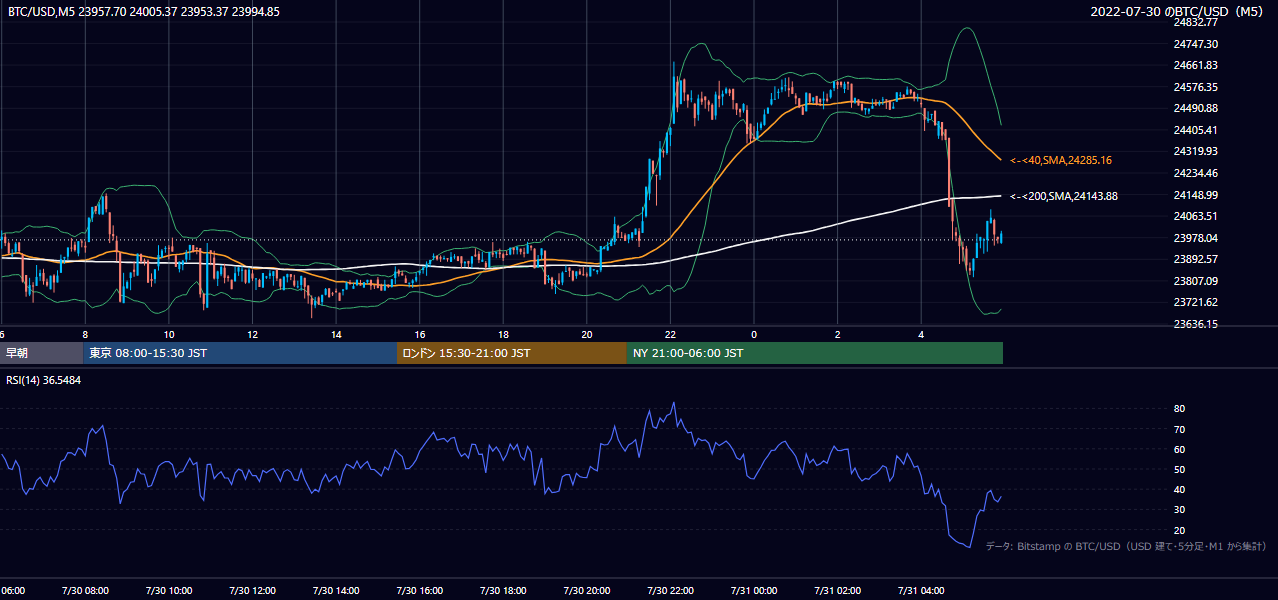1278x600 pixels.
Task: Select the 80 level on RSI scale
Action: point(1180,409)
